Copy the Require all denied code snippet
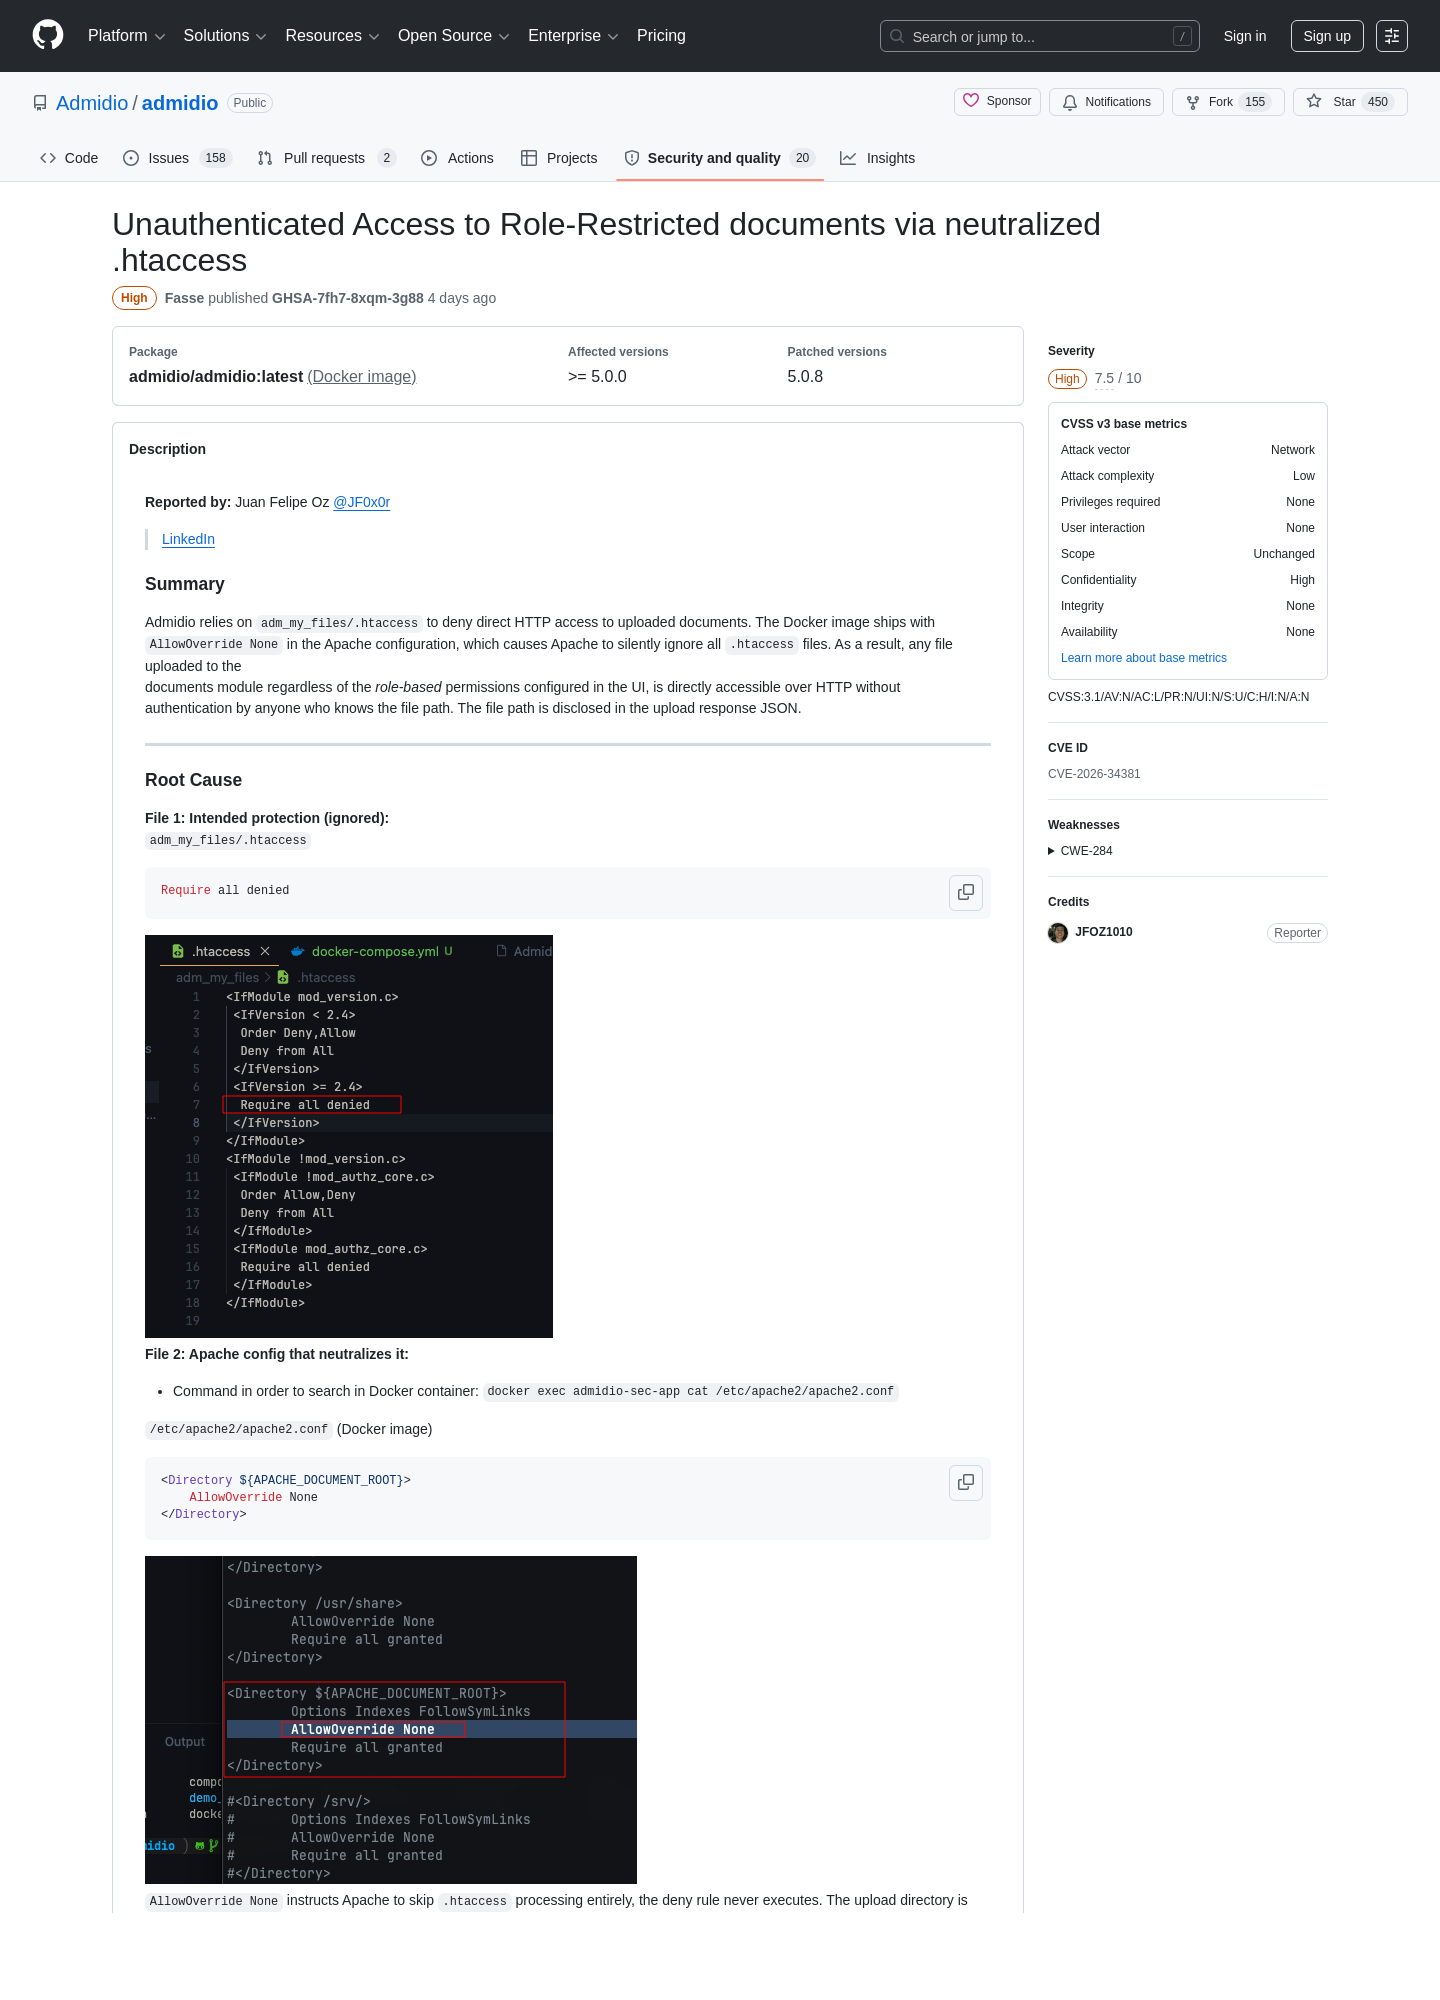The width and height of the screenshot is (1440, 2000). [x=966, y=892]
